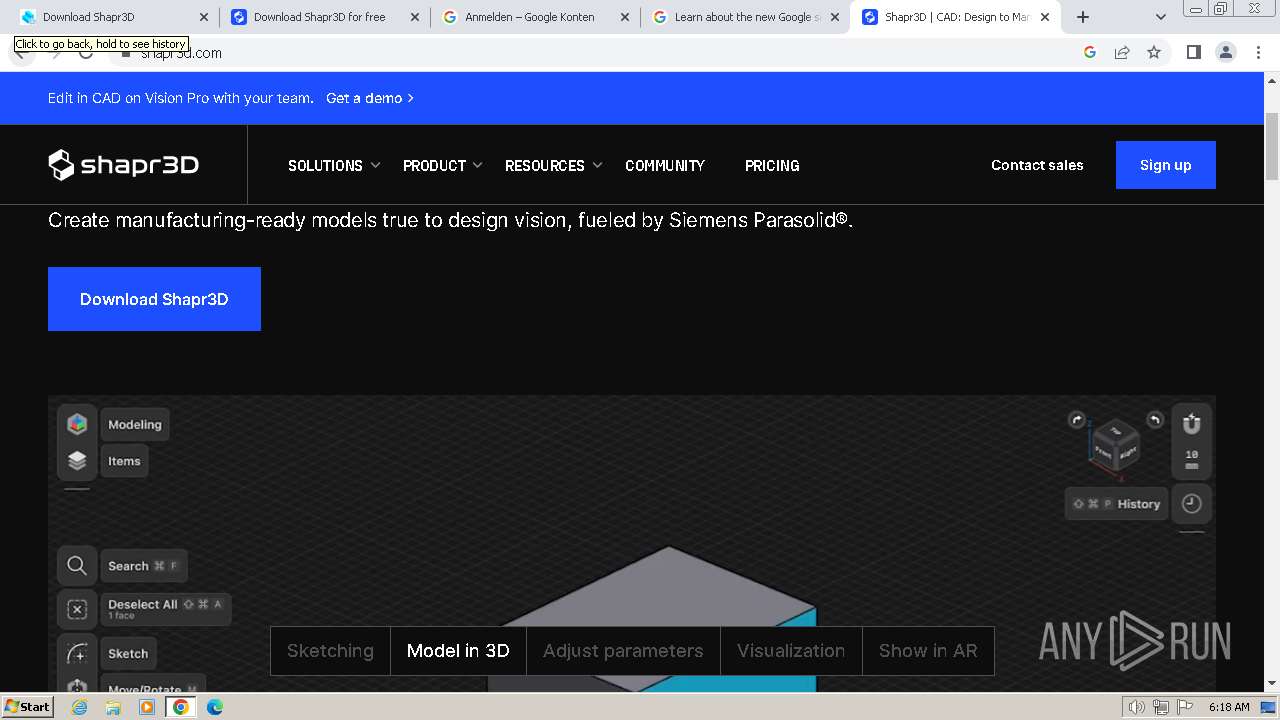The image size is (1280, 720).
Task: Select the Sketch tool icon
Action: point(77,654)
